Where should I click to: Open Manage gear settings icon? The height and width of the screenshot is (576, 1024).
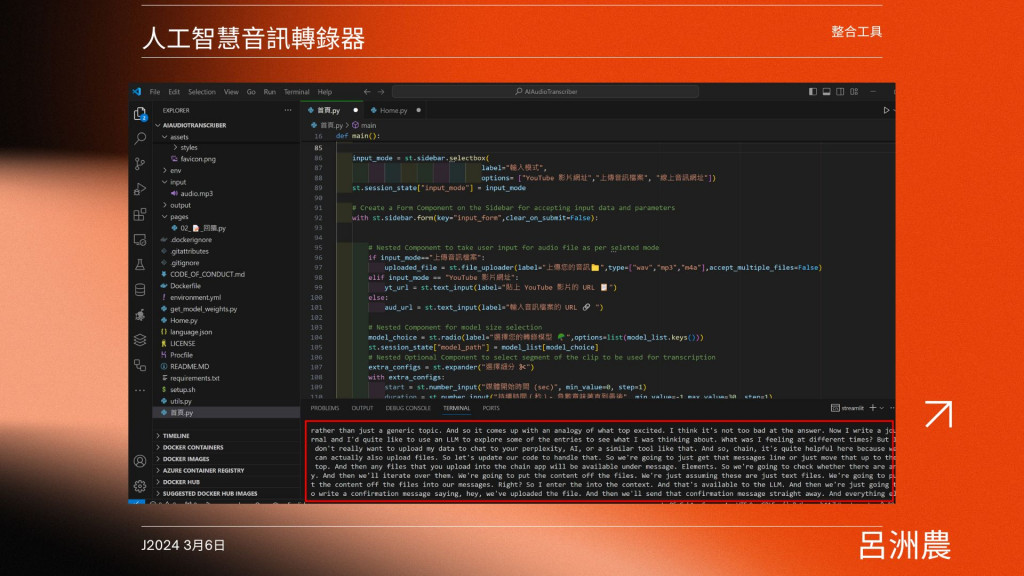point(140,486)
